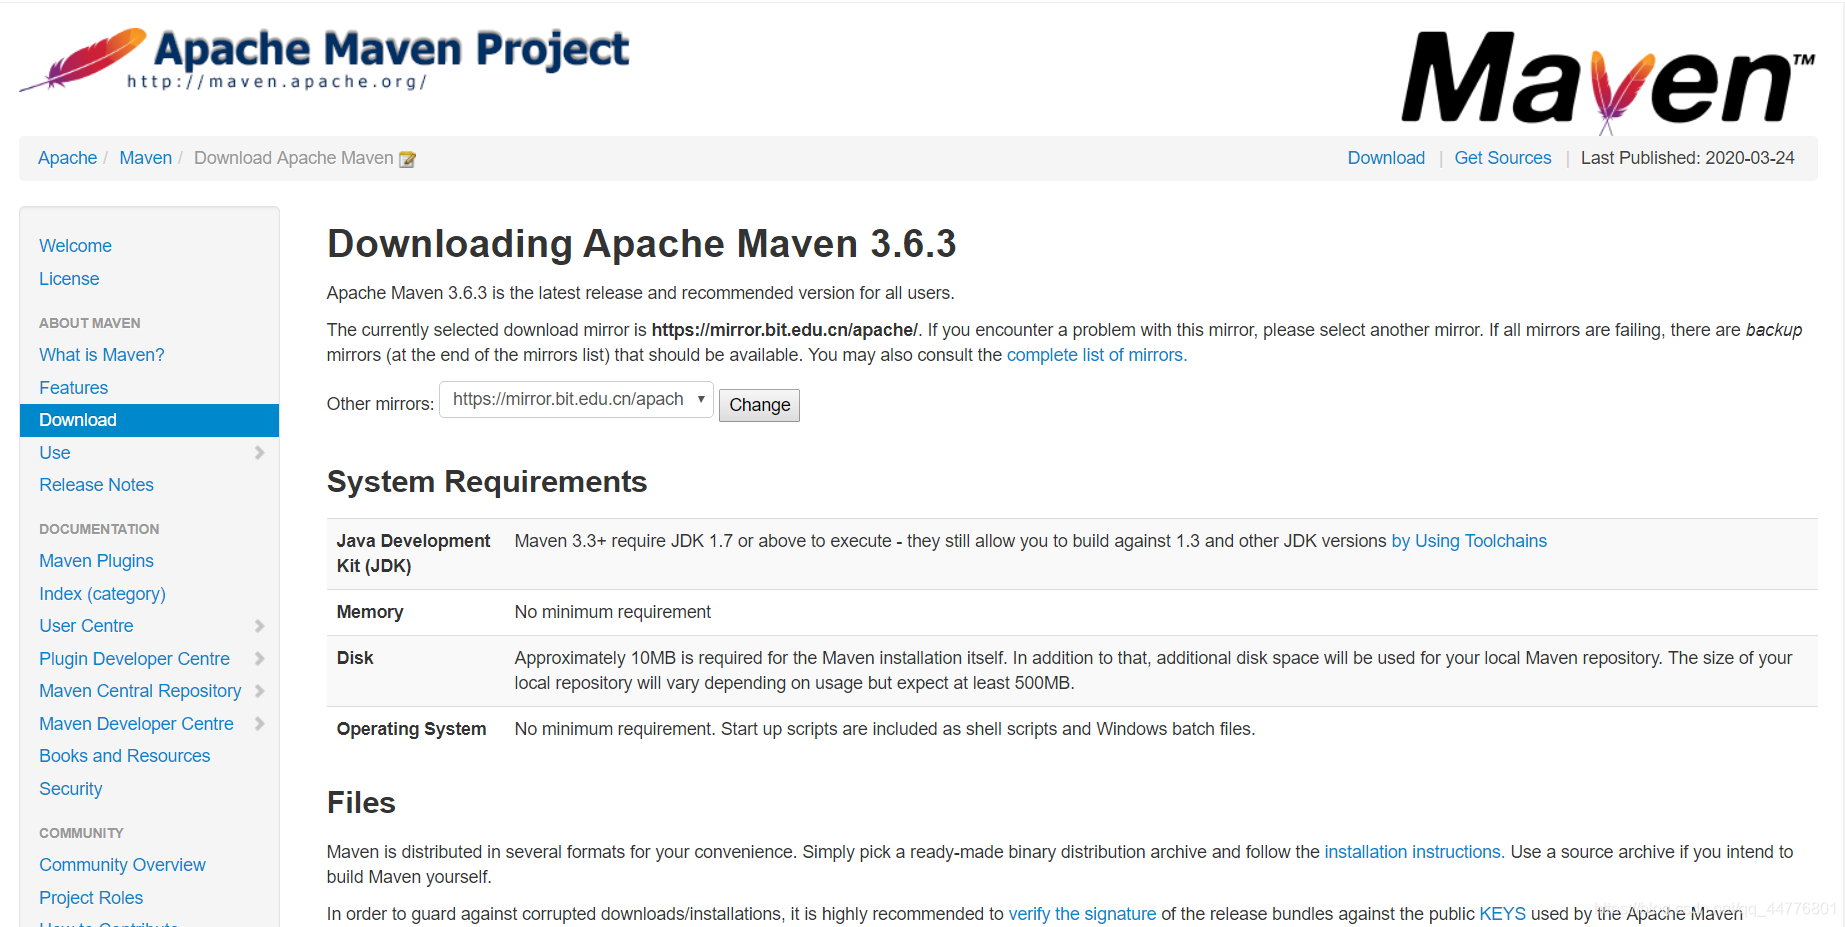The height and width of the screenshot is (927, 1845).
Task: Follow the installation instructions link
Action: pos(1413,852)
